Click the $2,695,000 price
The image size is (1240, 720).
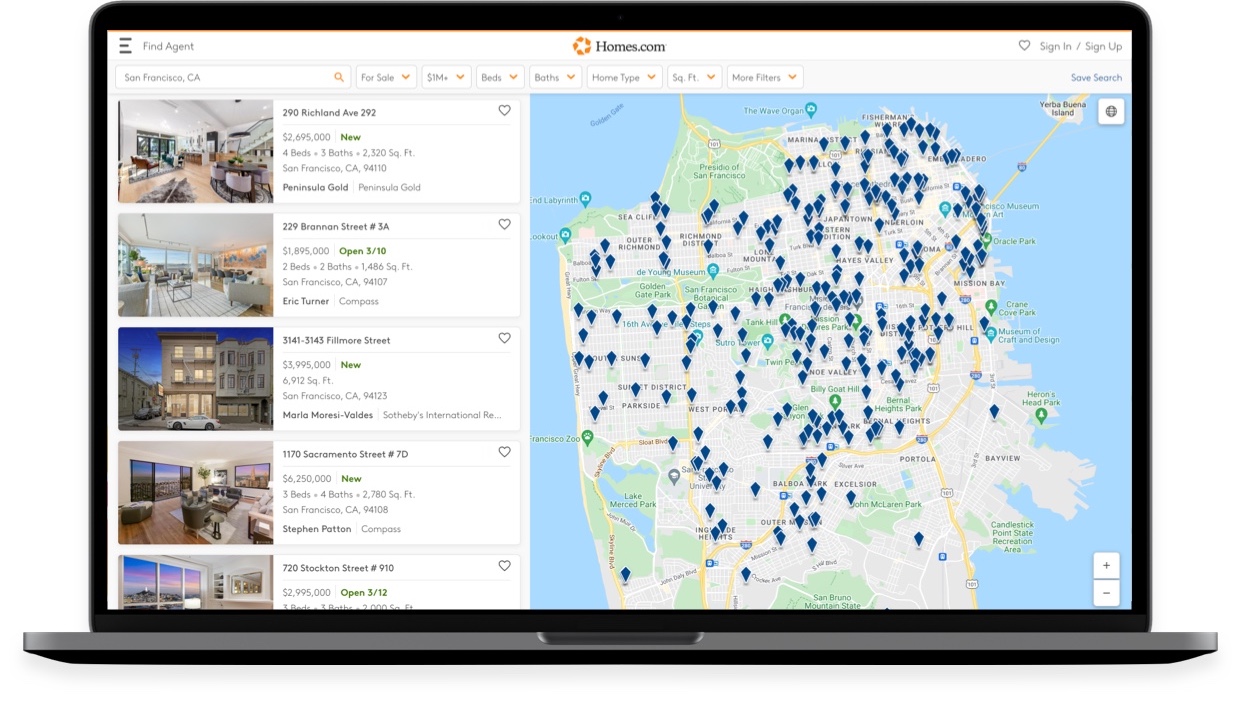click(306, 137)
